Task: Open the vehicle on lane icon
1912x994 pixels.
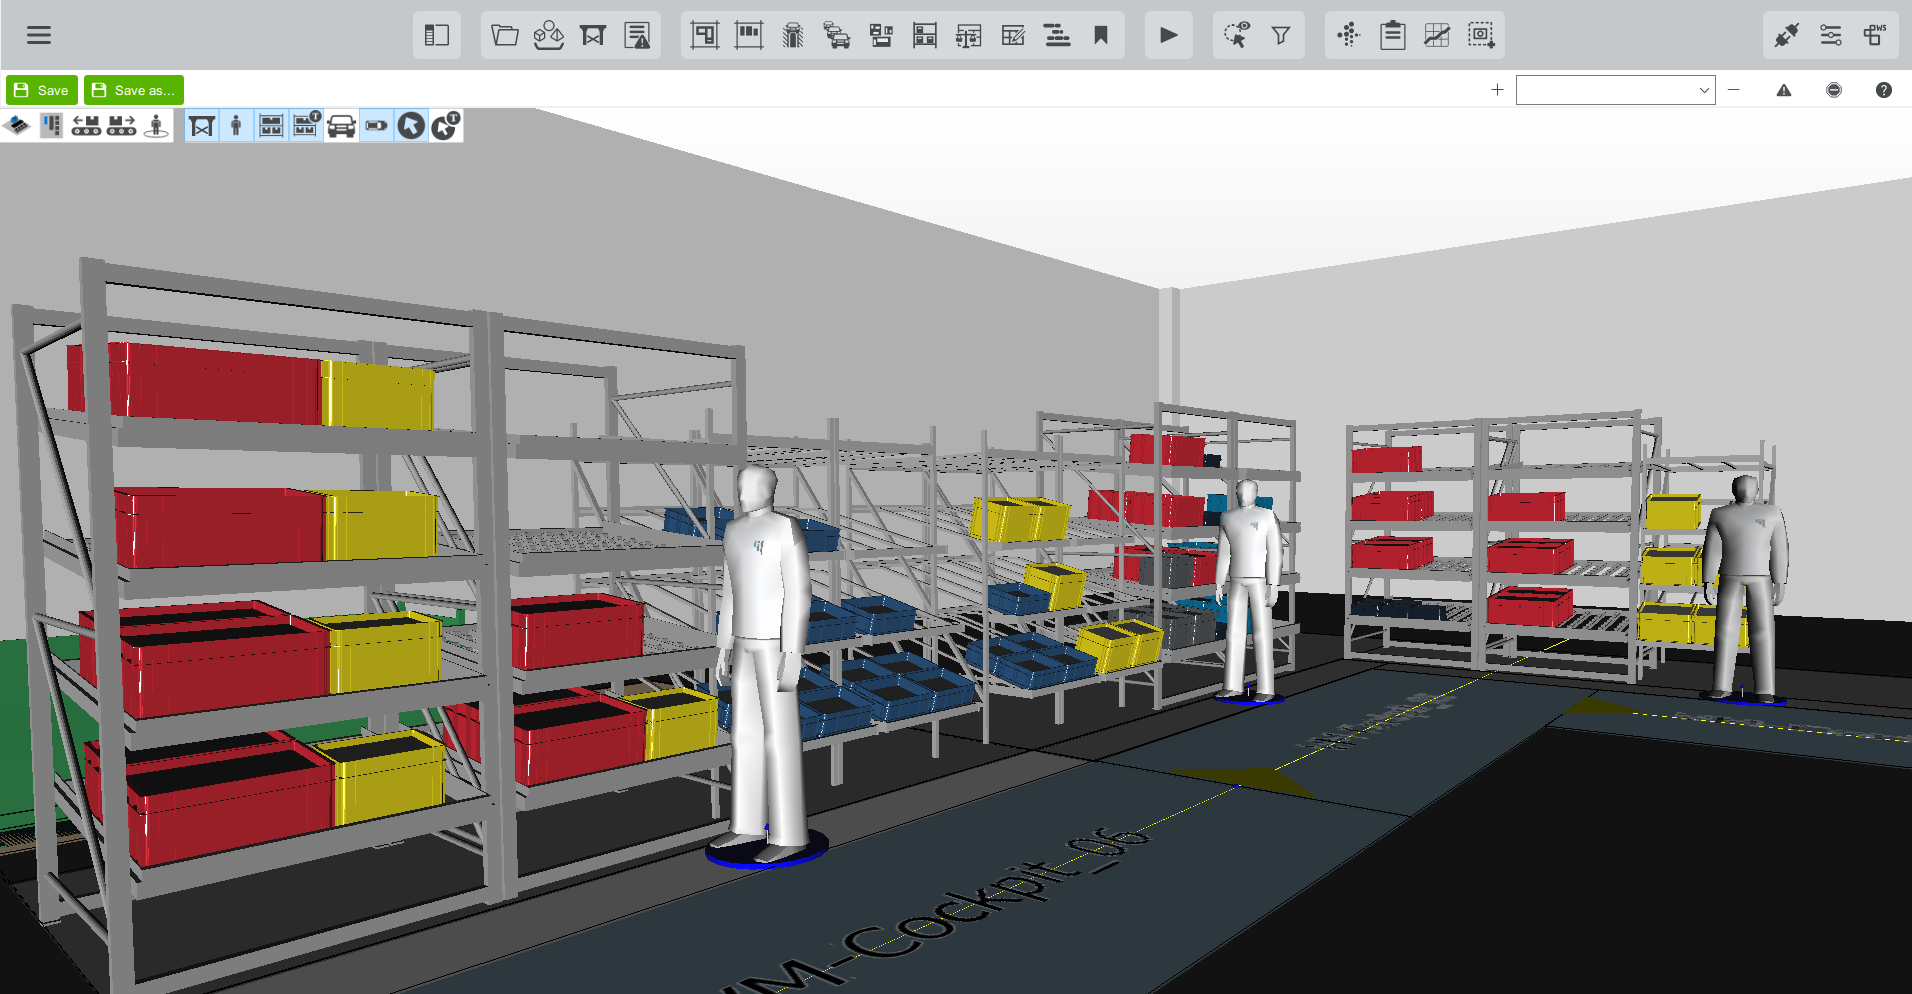Action: [x=793, y=35]
